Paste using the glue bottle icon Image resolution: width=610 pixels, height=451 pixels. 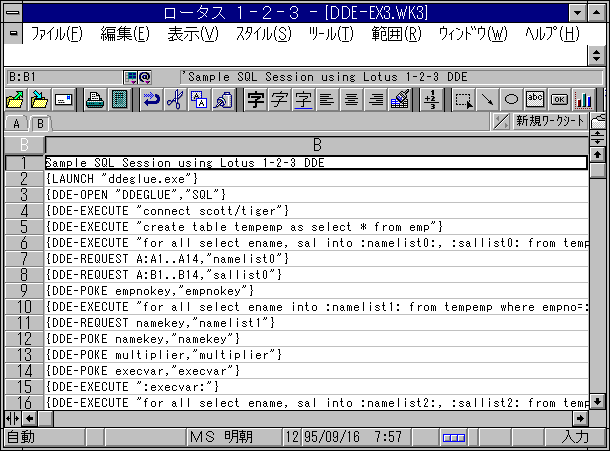pos(223,100)
